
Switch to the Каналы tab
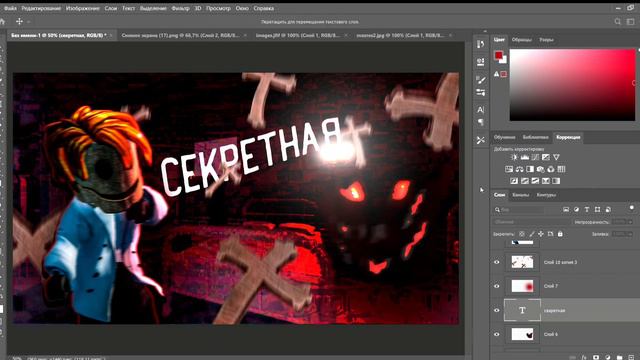pyautogui.click(x=520, y=195)
